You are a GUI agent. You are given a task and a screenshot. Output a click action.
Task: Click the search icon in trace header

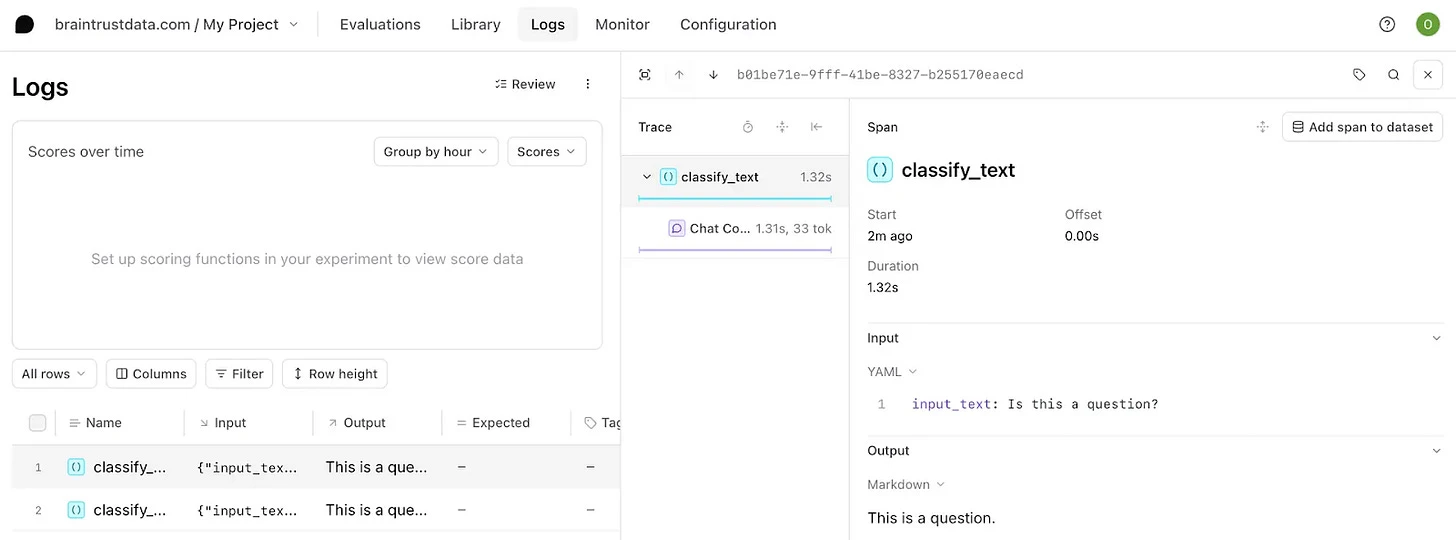tap(1393, 75)
